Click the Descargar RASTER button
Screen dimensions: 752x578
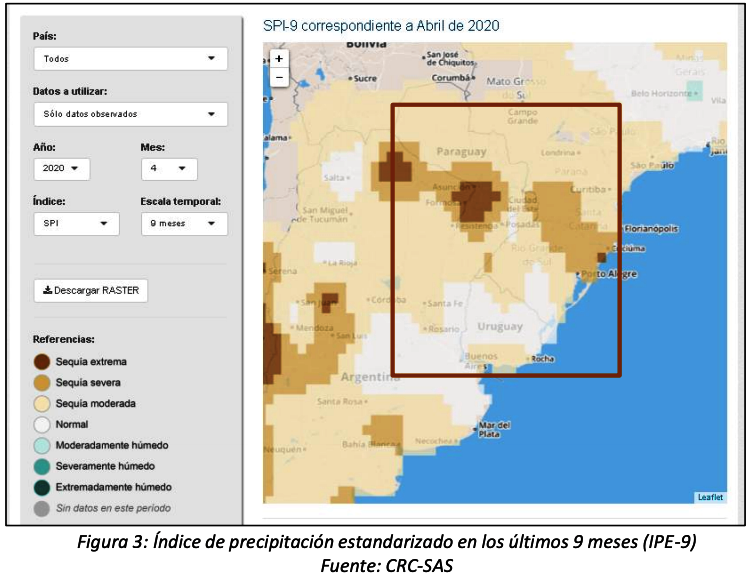point(91,291)
